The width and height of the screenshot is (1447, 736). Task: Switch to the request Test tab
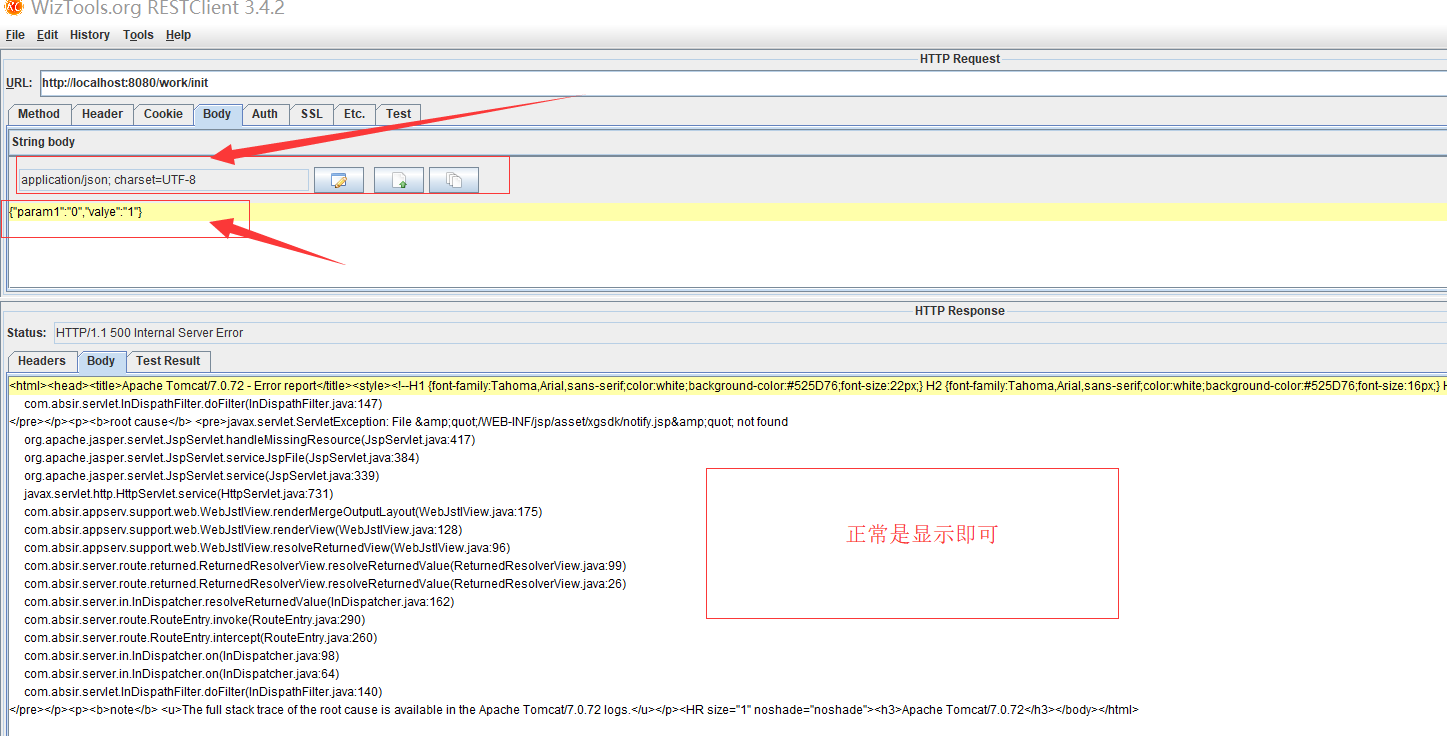click(x=399, y=114)
